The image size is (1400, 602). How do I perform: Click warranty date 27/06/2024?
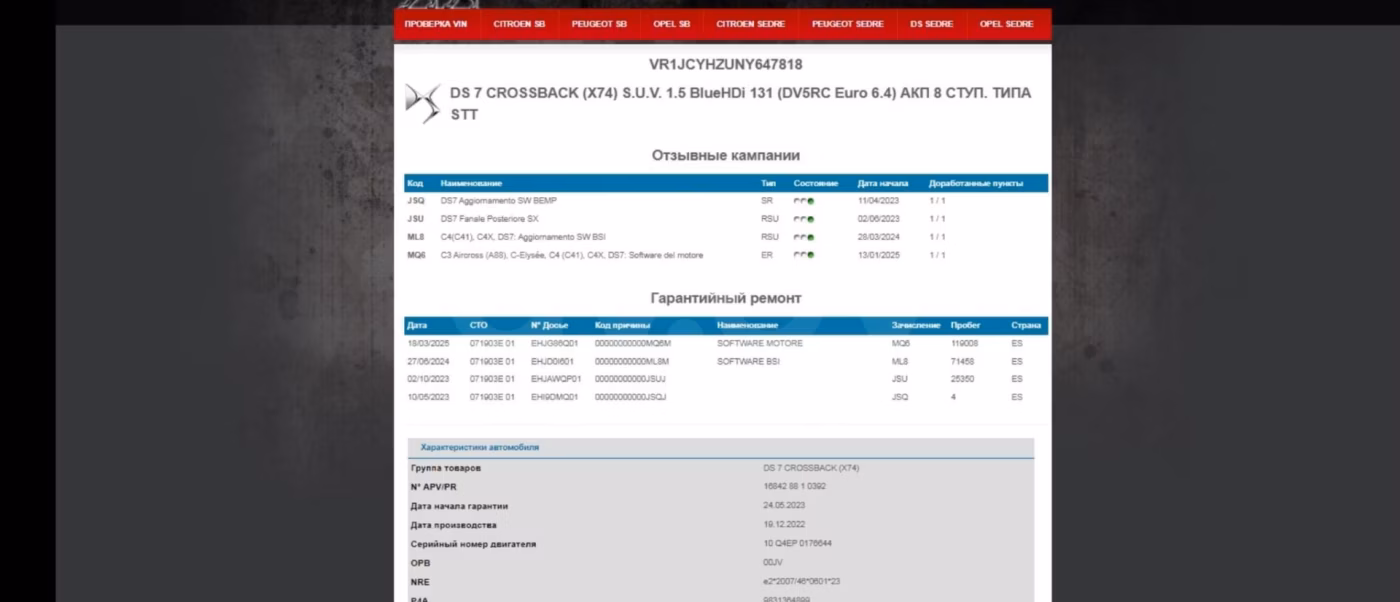coord(428,361)
